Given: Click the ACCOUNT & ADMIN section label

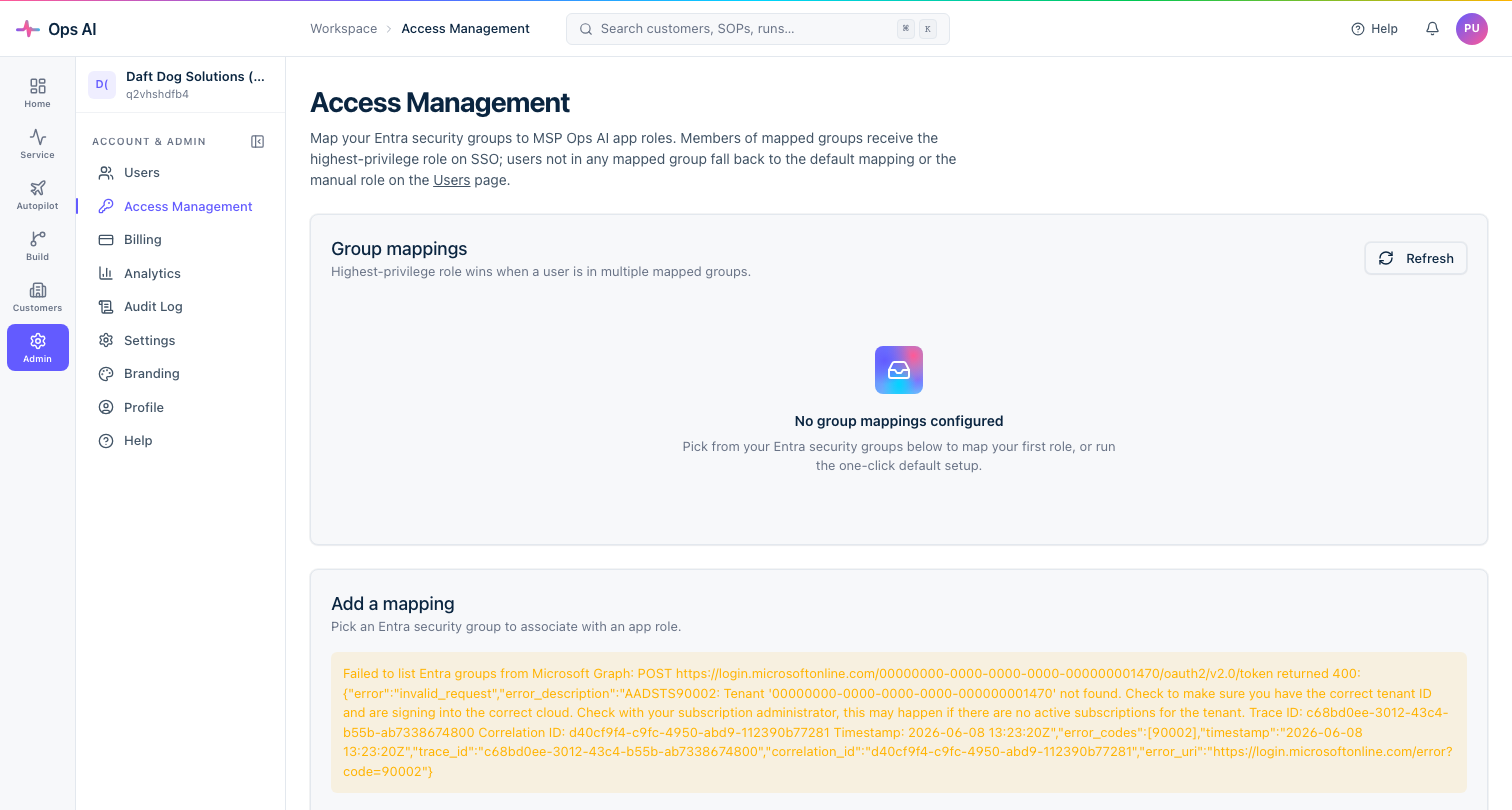Looking at the screenshot, I should click(149, 142).
